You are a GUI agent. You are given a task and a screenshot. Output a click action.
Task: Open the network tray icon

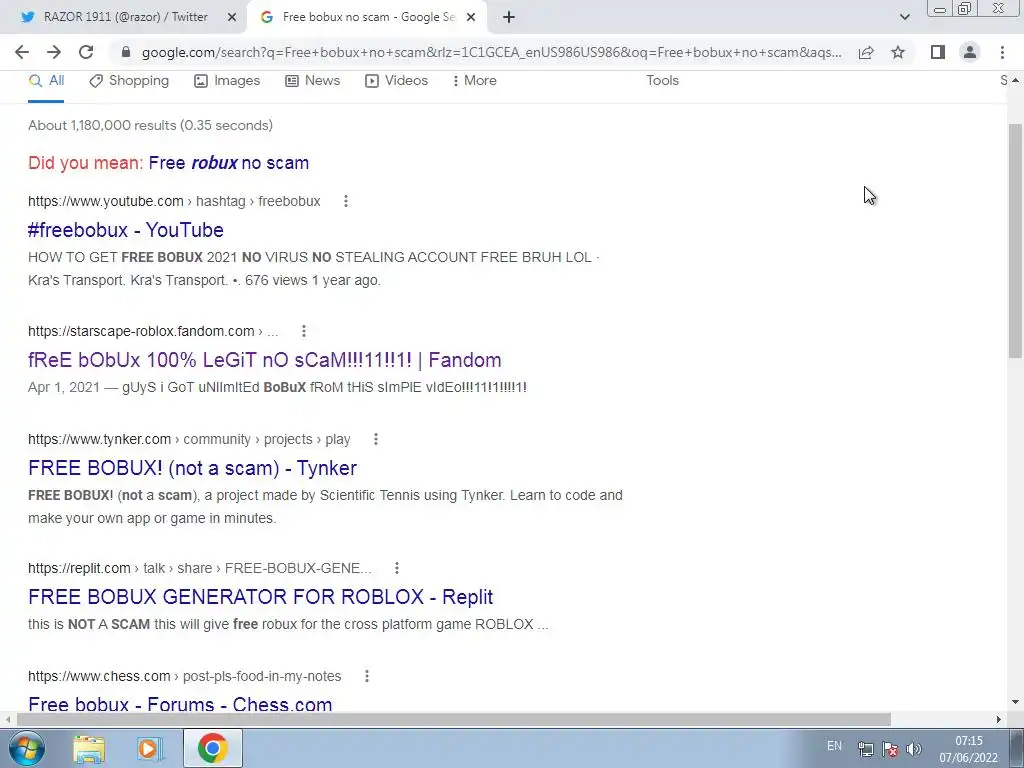(865, 749)
